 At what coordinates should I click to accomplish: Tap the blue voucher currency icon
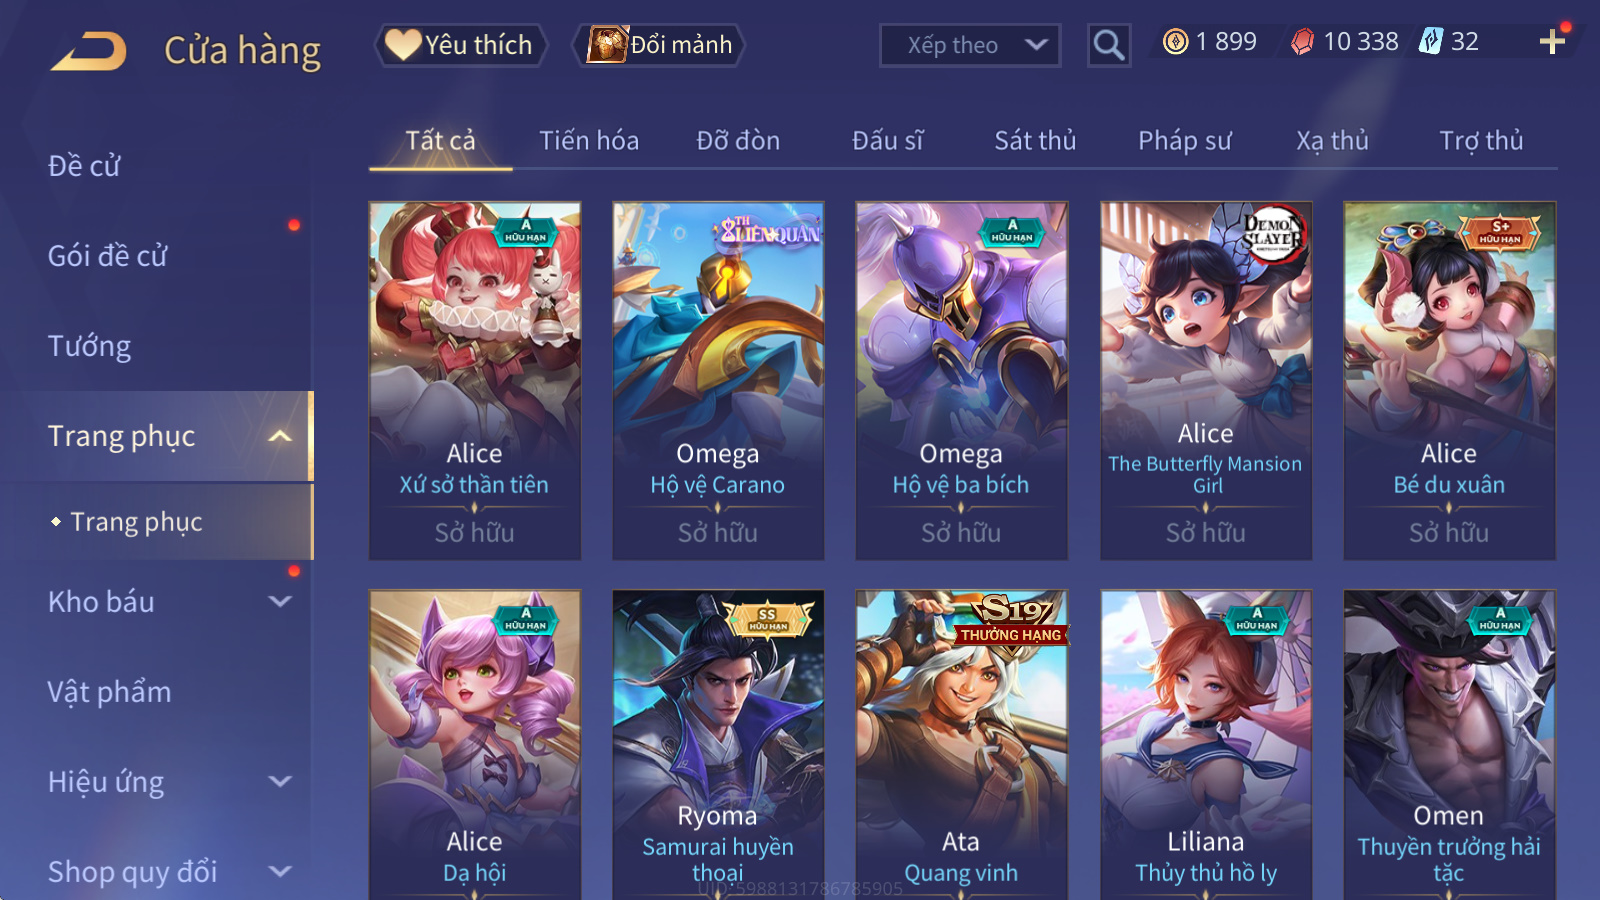click(1431, 42)
